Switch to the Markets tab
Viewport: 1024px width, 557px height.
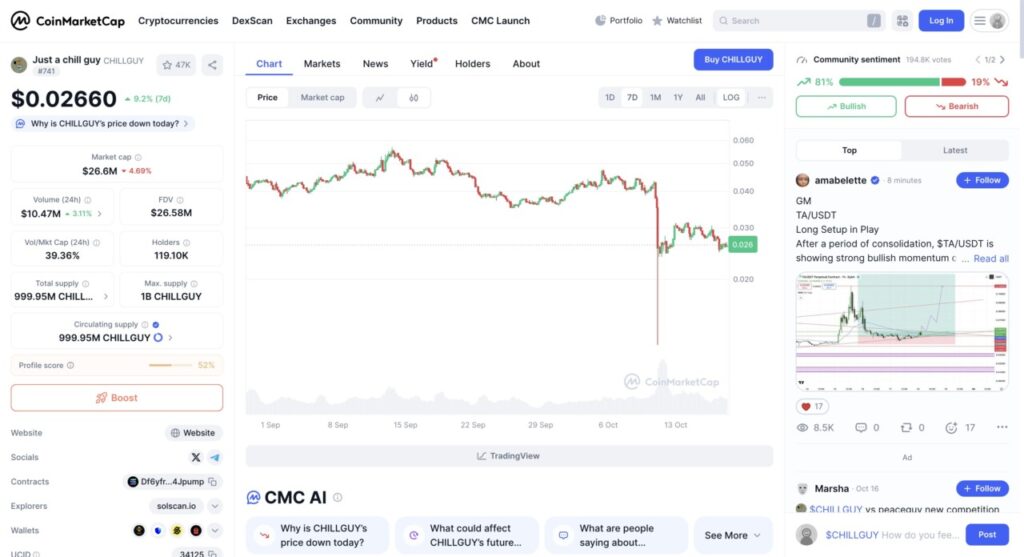(x=322, y=64)
